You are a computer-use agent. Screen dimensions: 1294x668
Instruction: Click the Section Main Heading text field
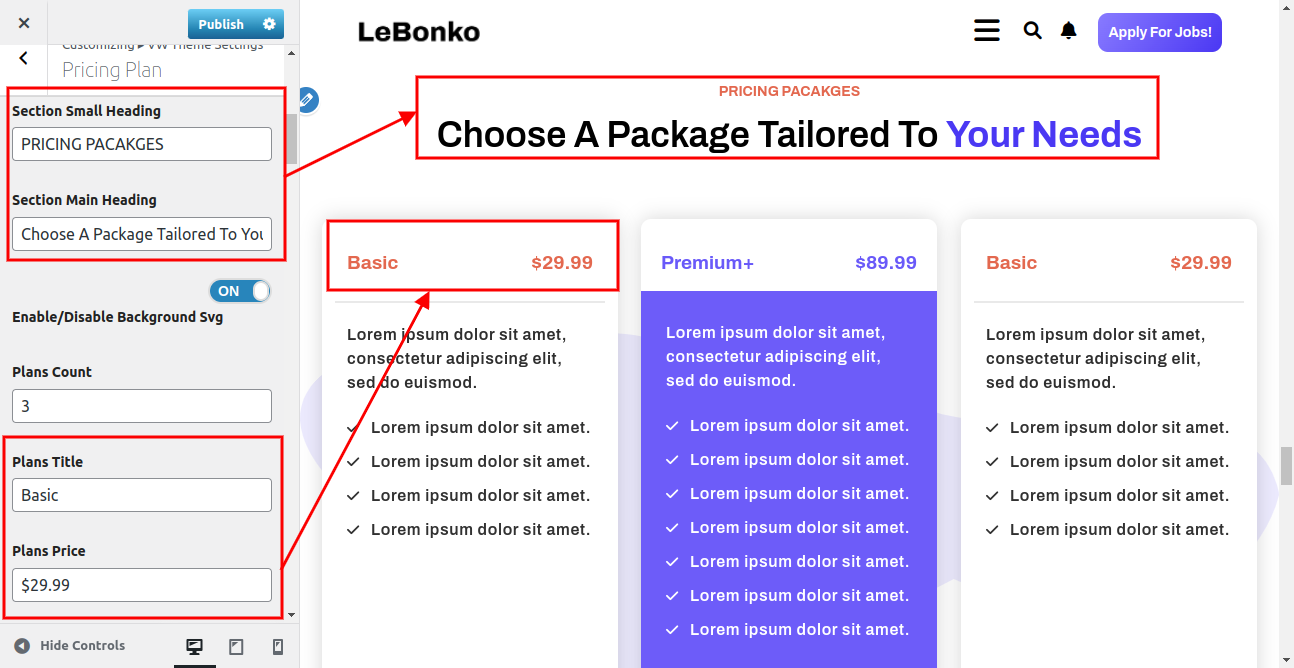click(x=142, y=234)
